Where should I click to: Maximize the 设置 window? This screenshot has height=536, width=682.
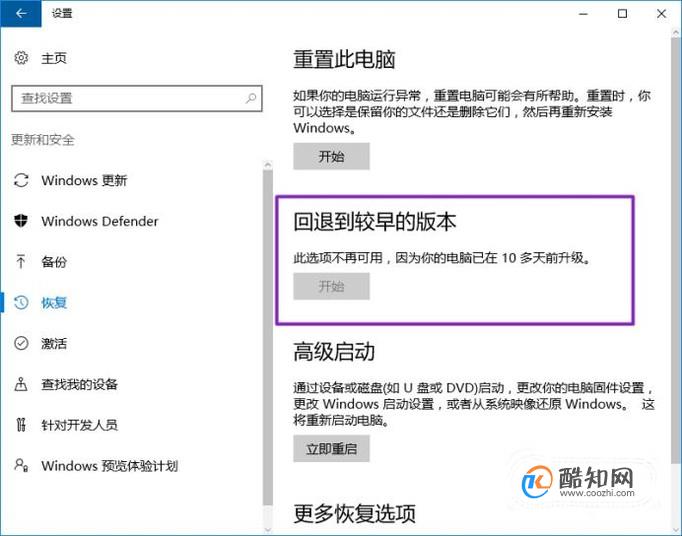tap(622, 13)
